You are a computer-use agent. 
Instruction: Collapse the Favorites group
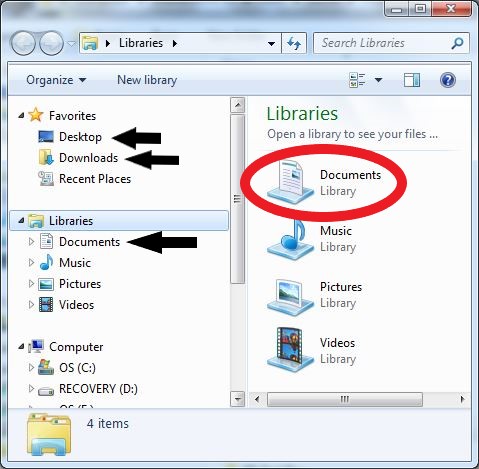[21, 116]
